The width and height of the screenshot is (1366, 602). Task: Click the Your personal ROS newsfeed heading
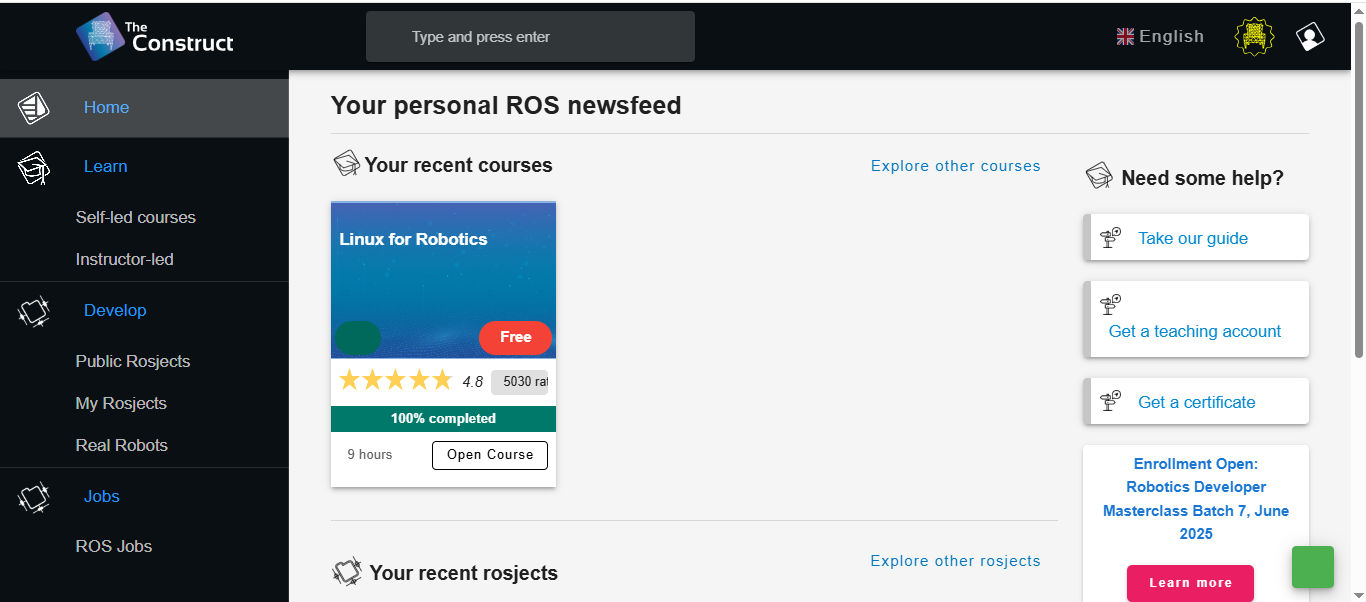click(x=506, y=105)
